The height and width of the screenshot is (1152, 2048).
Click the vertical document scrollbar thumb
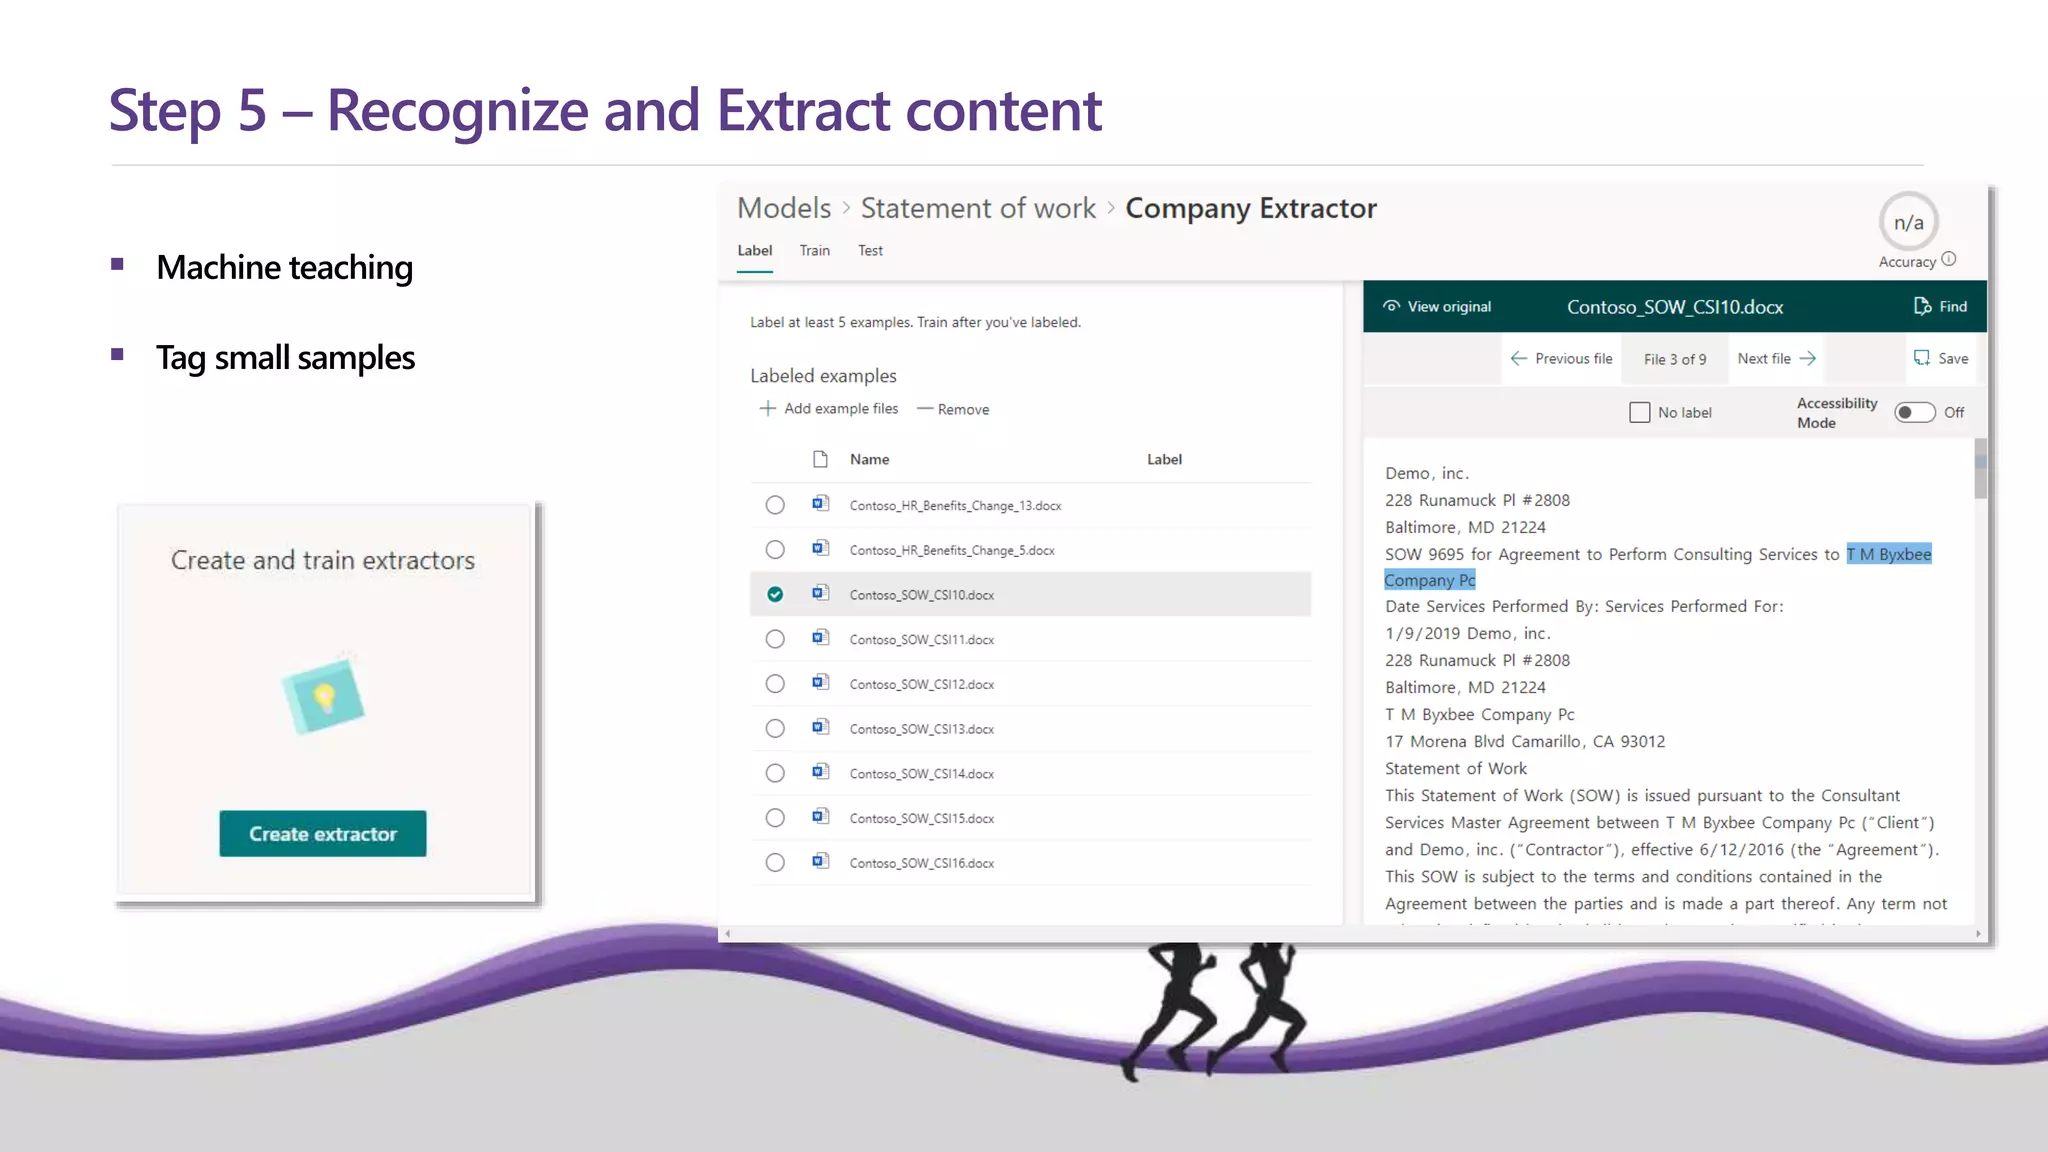coord(1980,468)
